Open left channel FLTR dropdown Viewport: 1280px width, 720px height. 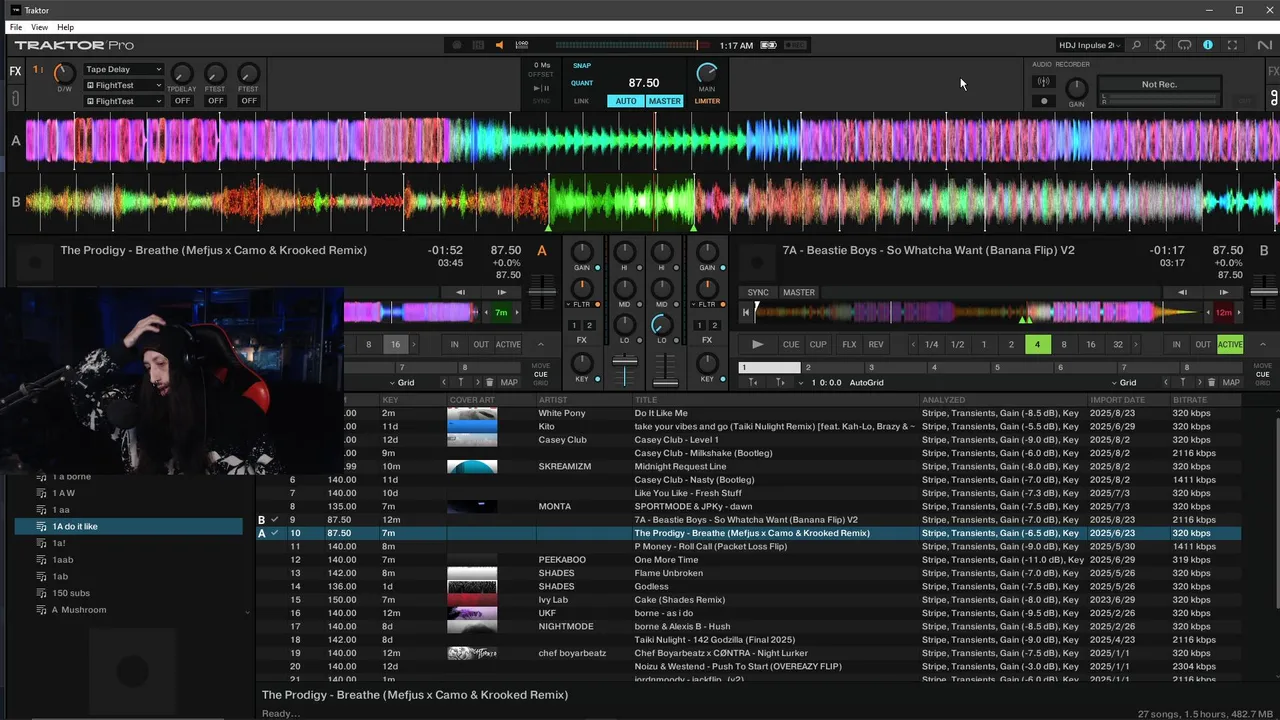click(x=582, y=304)
